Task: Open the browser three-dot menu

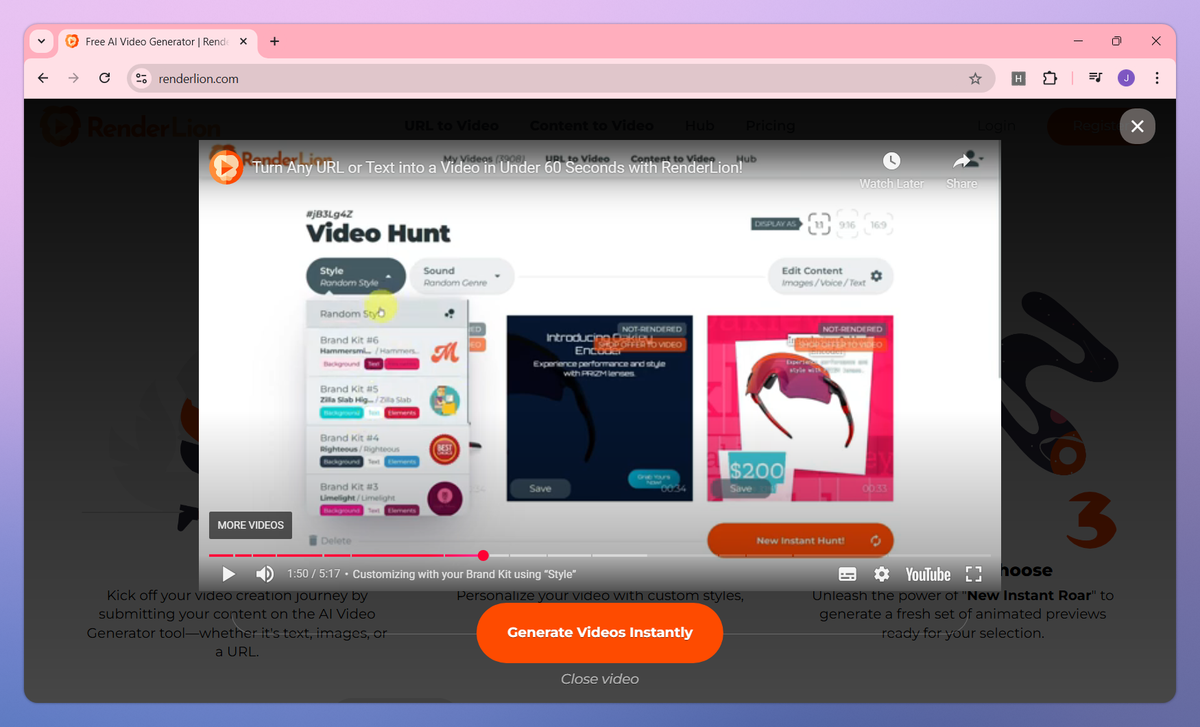Action: [x=1157, y=78]
